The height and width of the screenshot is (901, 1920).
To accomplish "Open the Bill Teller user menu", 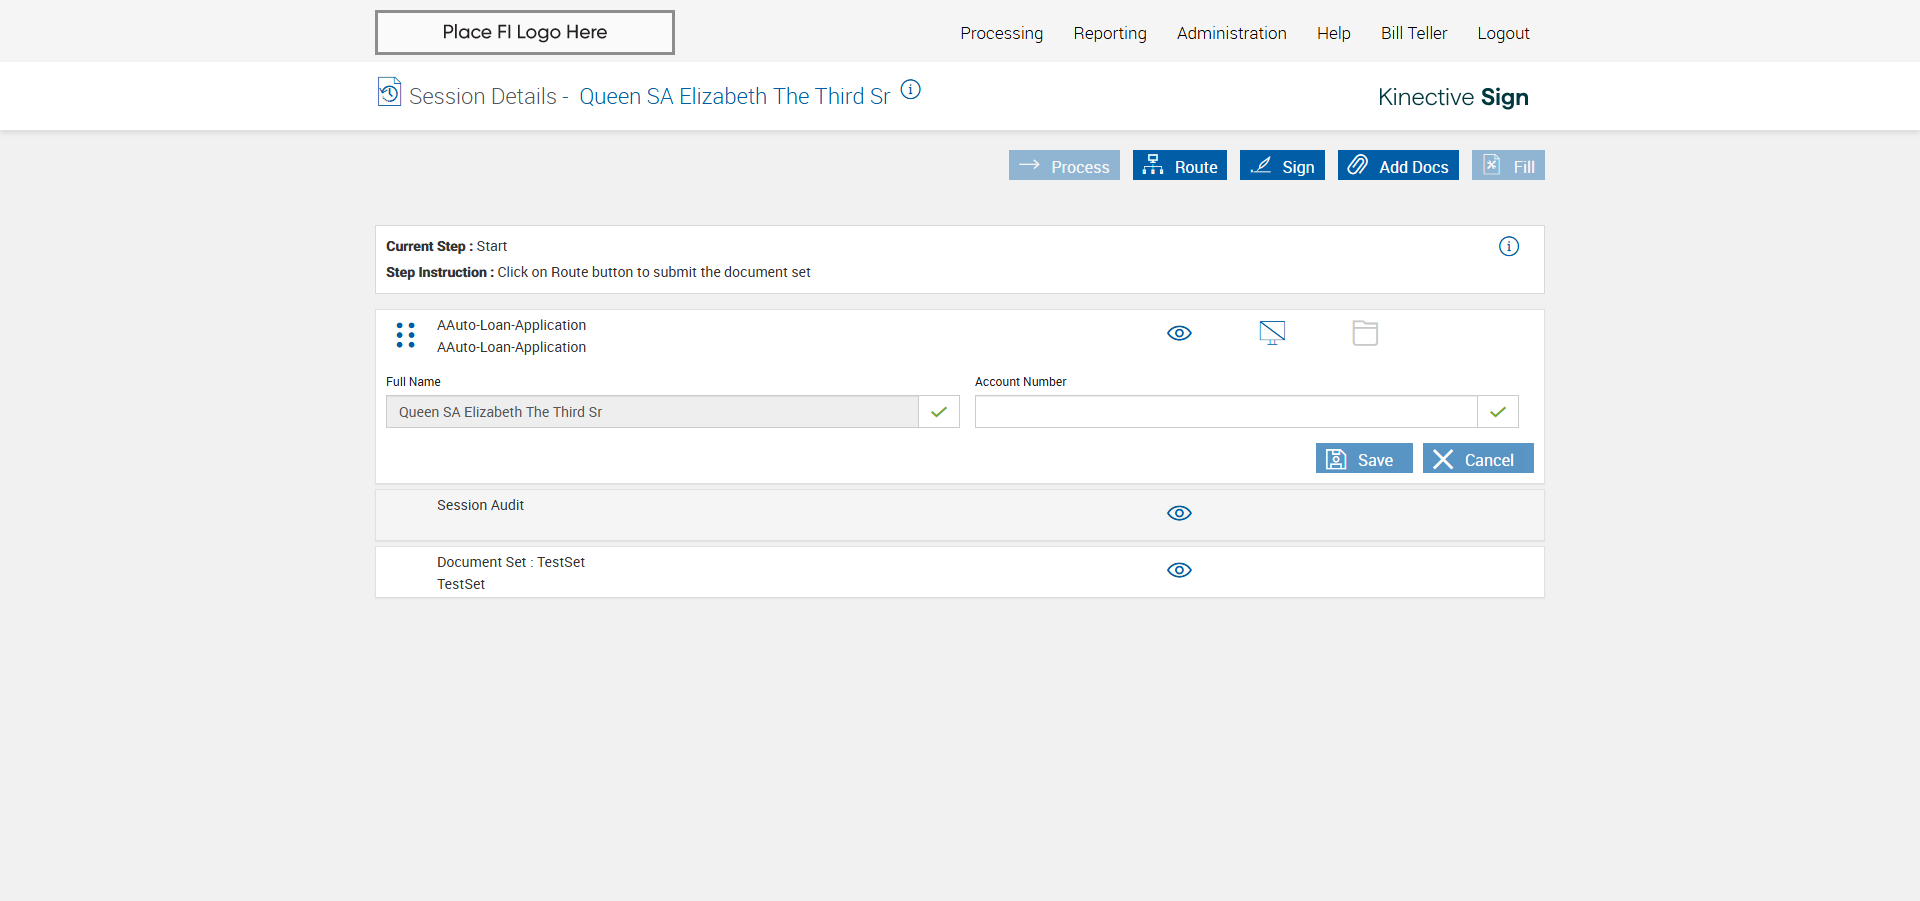I will [1413, 33].
